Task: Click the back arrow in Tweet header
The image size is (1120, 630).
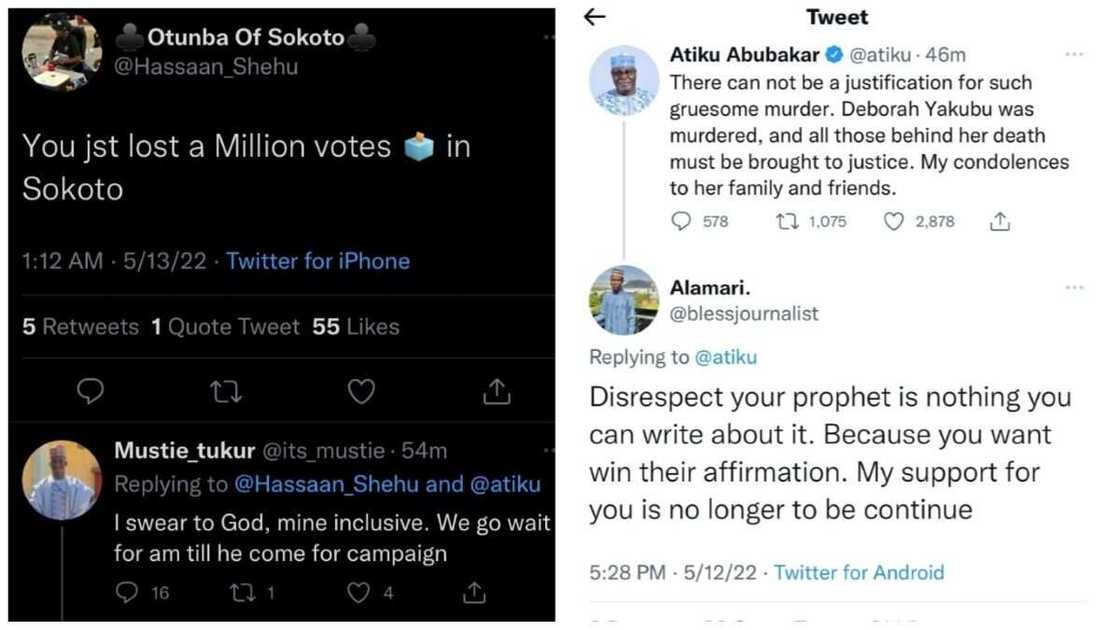Action: (595, 17)
